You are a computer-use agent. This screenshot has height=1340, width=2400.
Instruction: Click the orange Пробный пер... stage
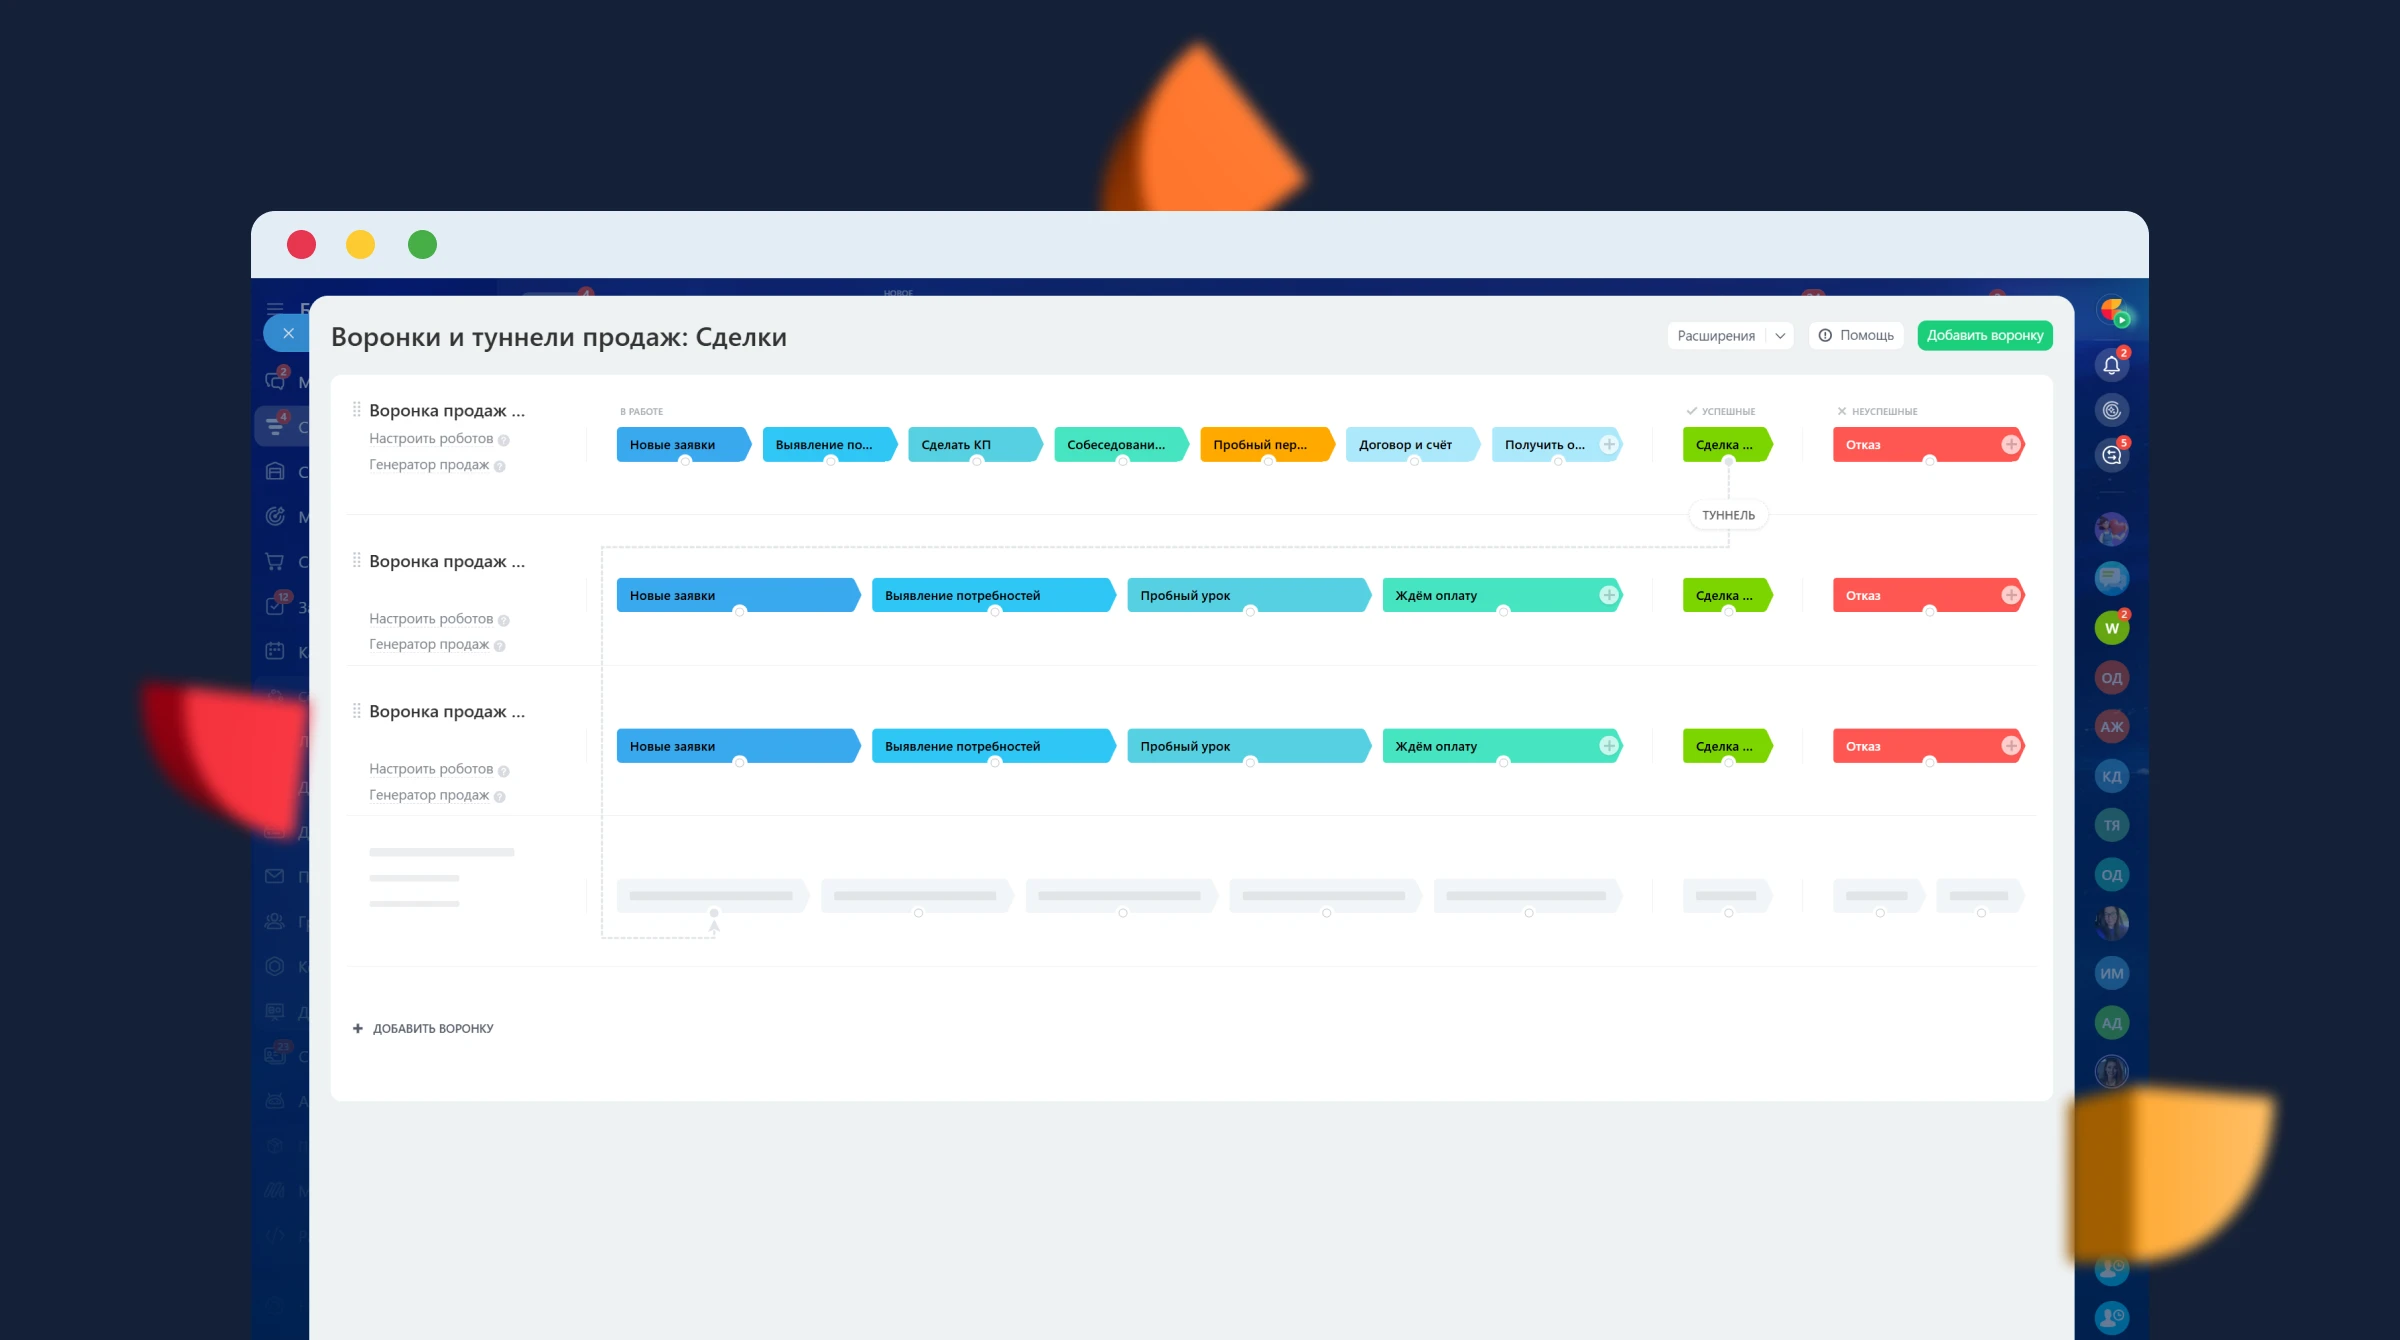click(1264, 445)
